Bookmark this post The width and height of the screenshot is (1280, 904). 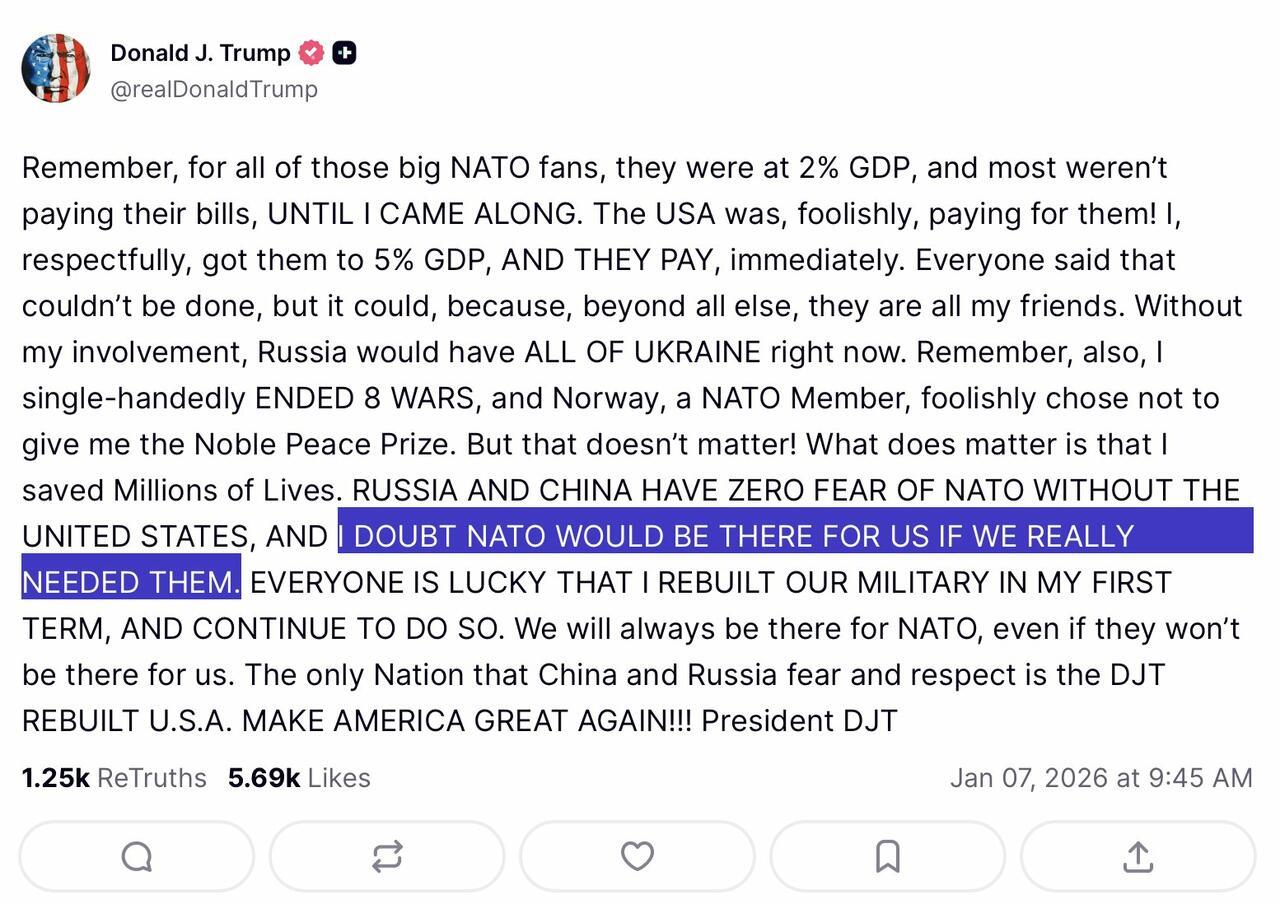click(x=887, y=856)
